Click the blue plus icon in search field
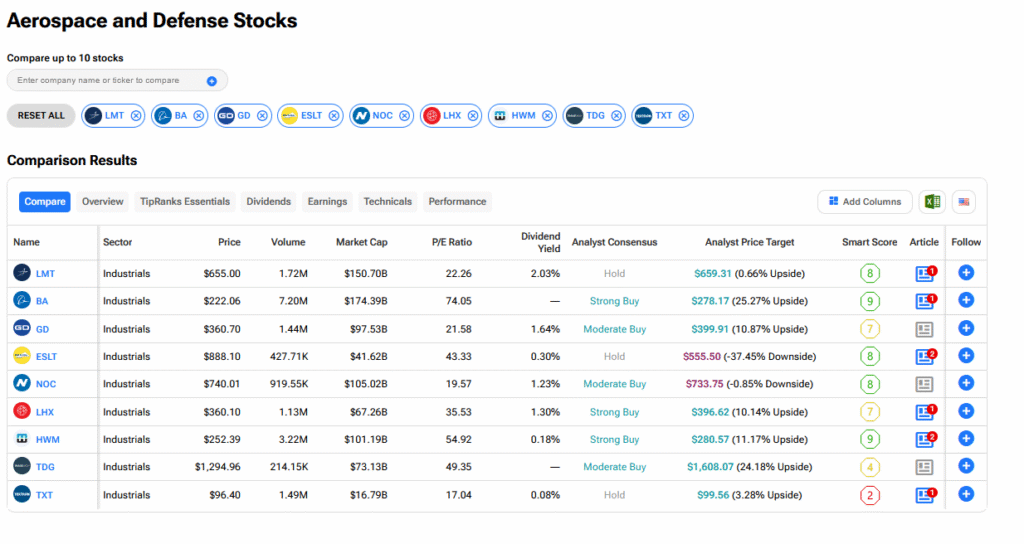 (x=212, y=81)
